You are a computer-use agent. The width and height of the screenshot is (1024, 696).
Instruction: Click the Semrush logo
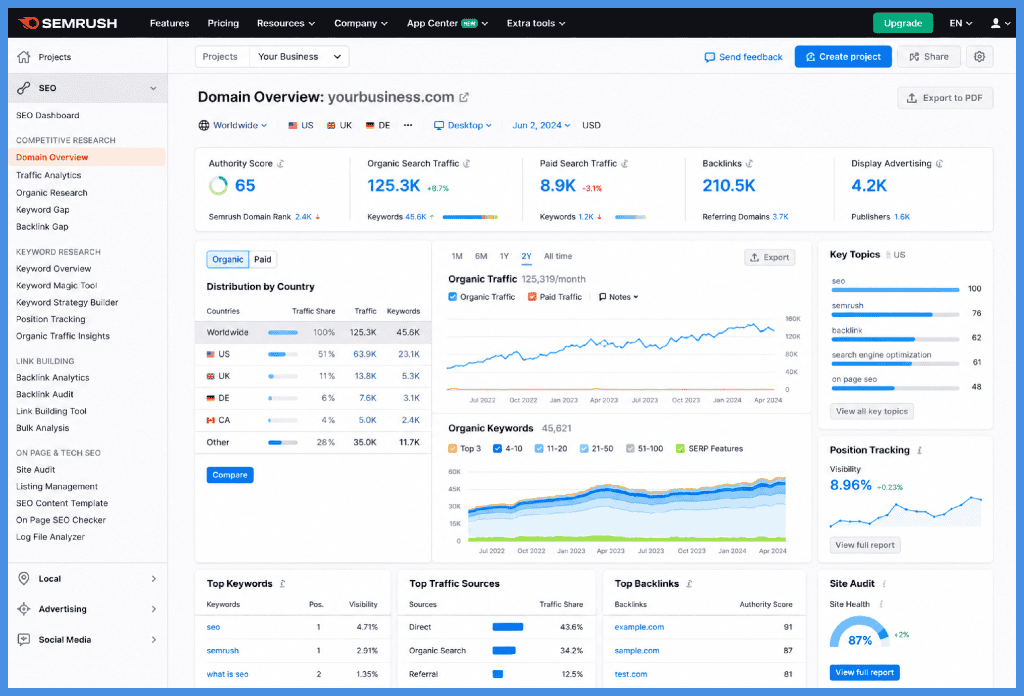pos(68,23)
